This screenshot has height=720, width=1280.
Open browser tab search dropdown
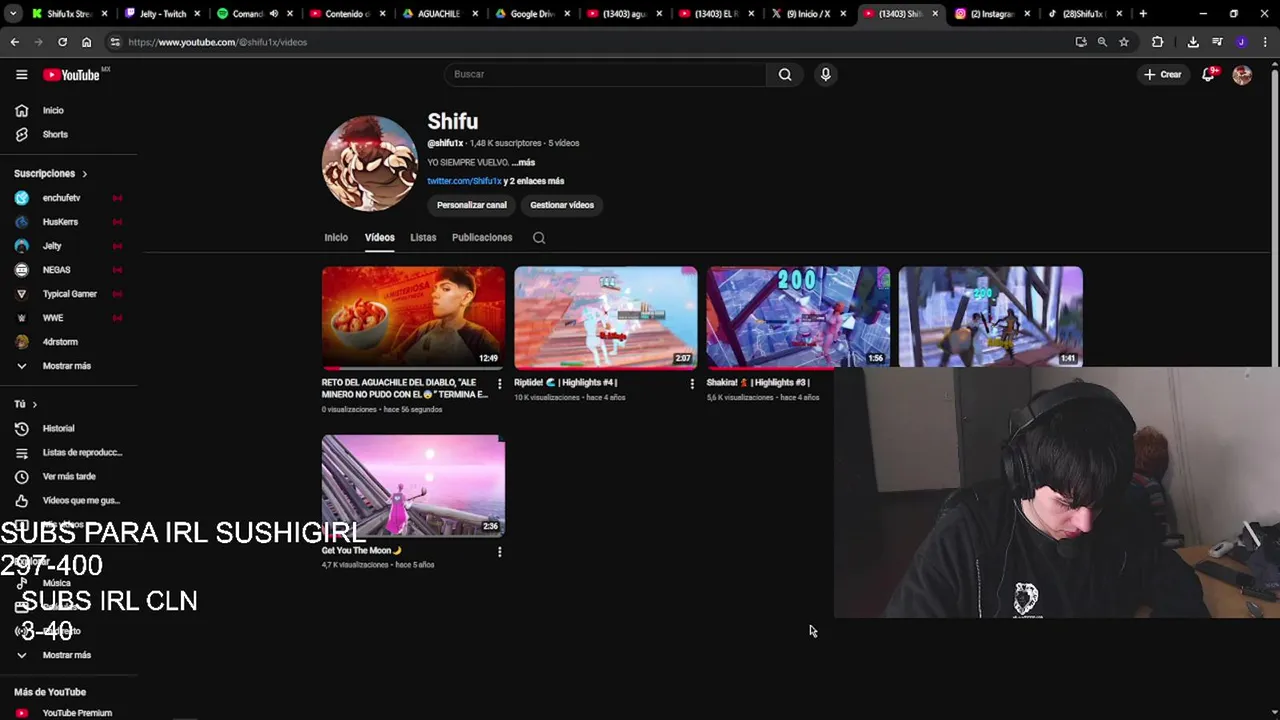tap(12, 14)
